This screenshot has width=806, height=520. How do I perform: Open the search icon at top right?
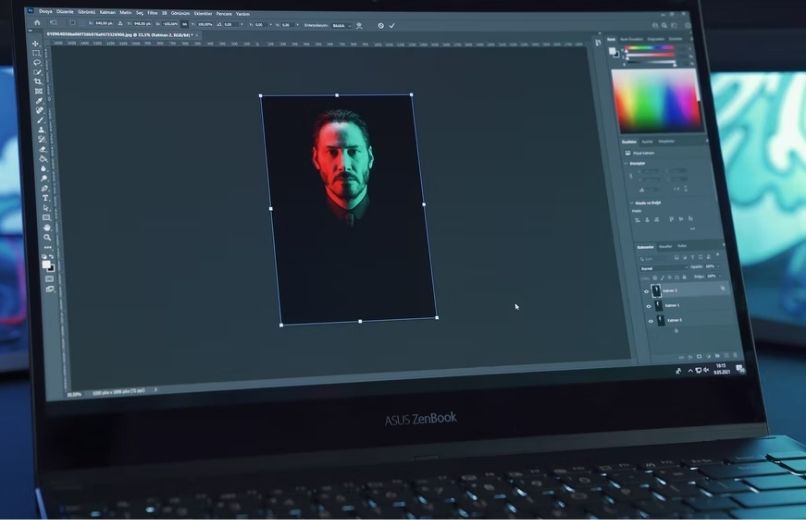(x=664, y=26)
